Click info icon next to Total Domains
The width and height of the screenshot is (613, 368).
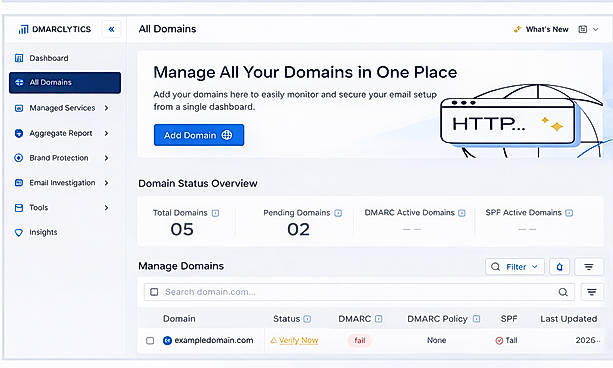click(215, 213)
